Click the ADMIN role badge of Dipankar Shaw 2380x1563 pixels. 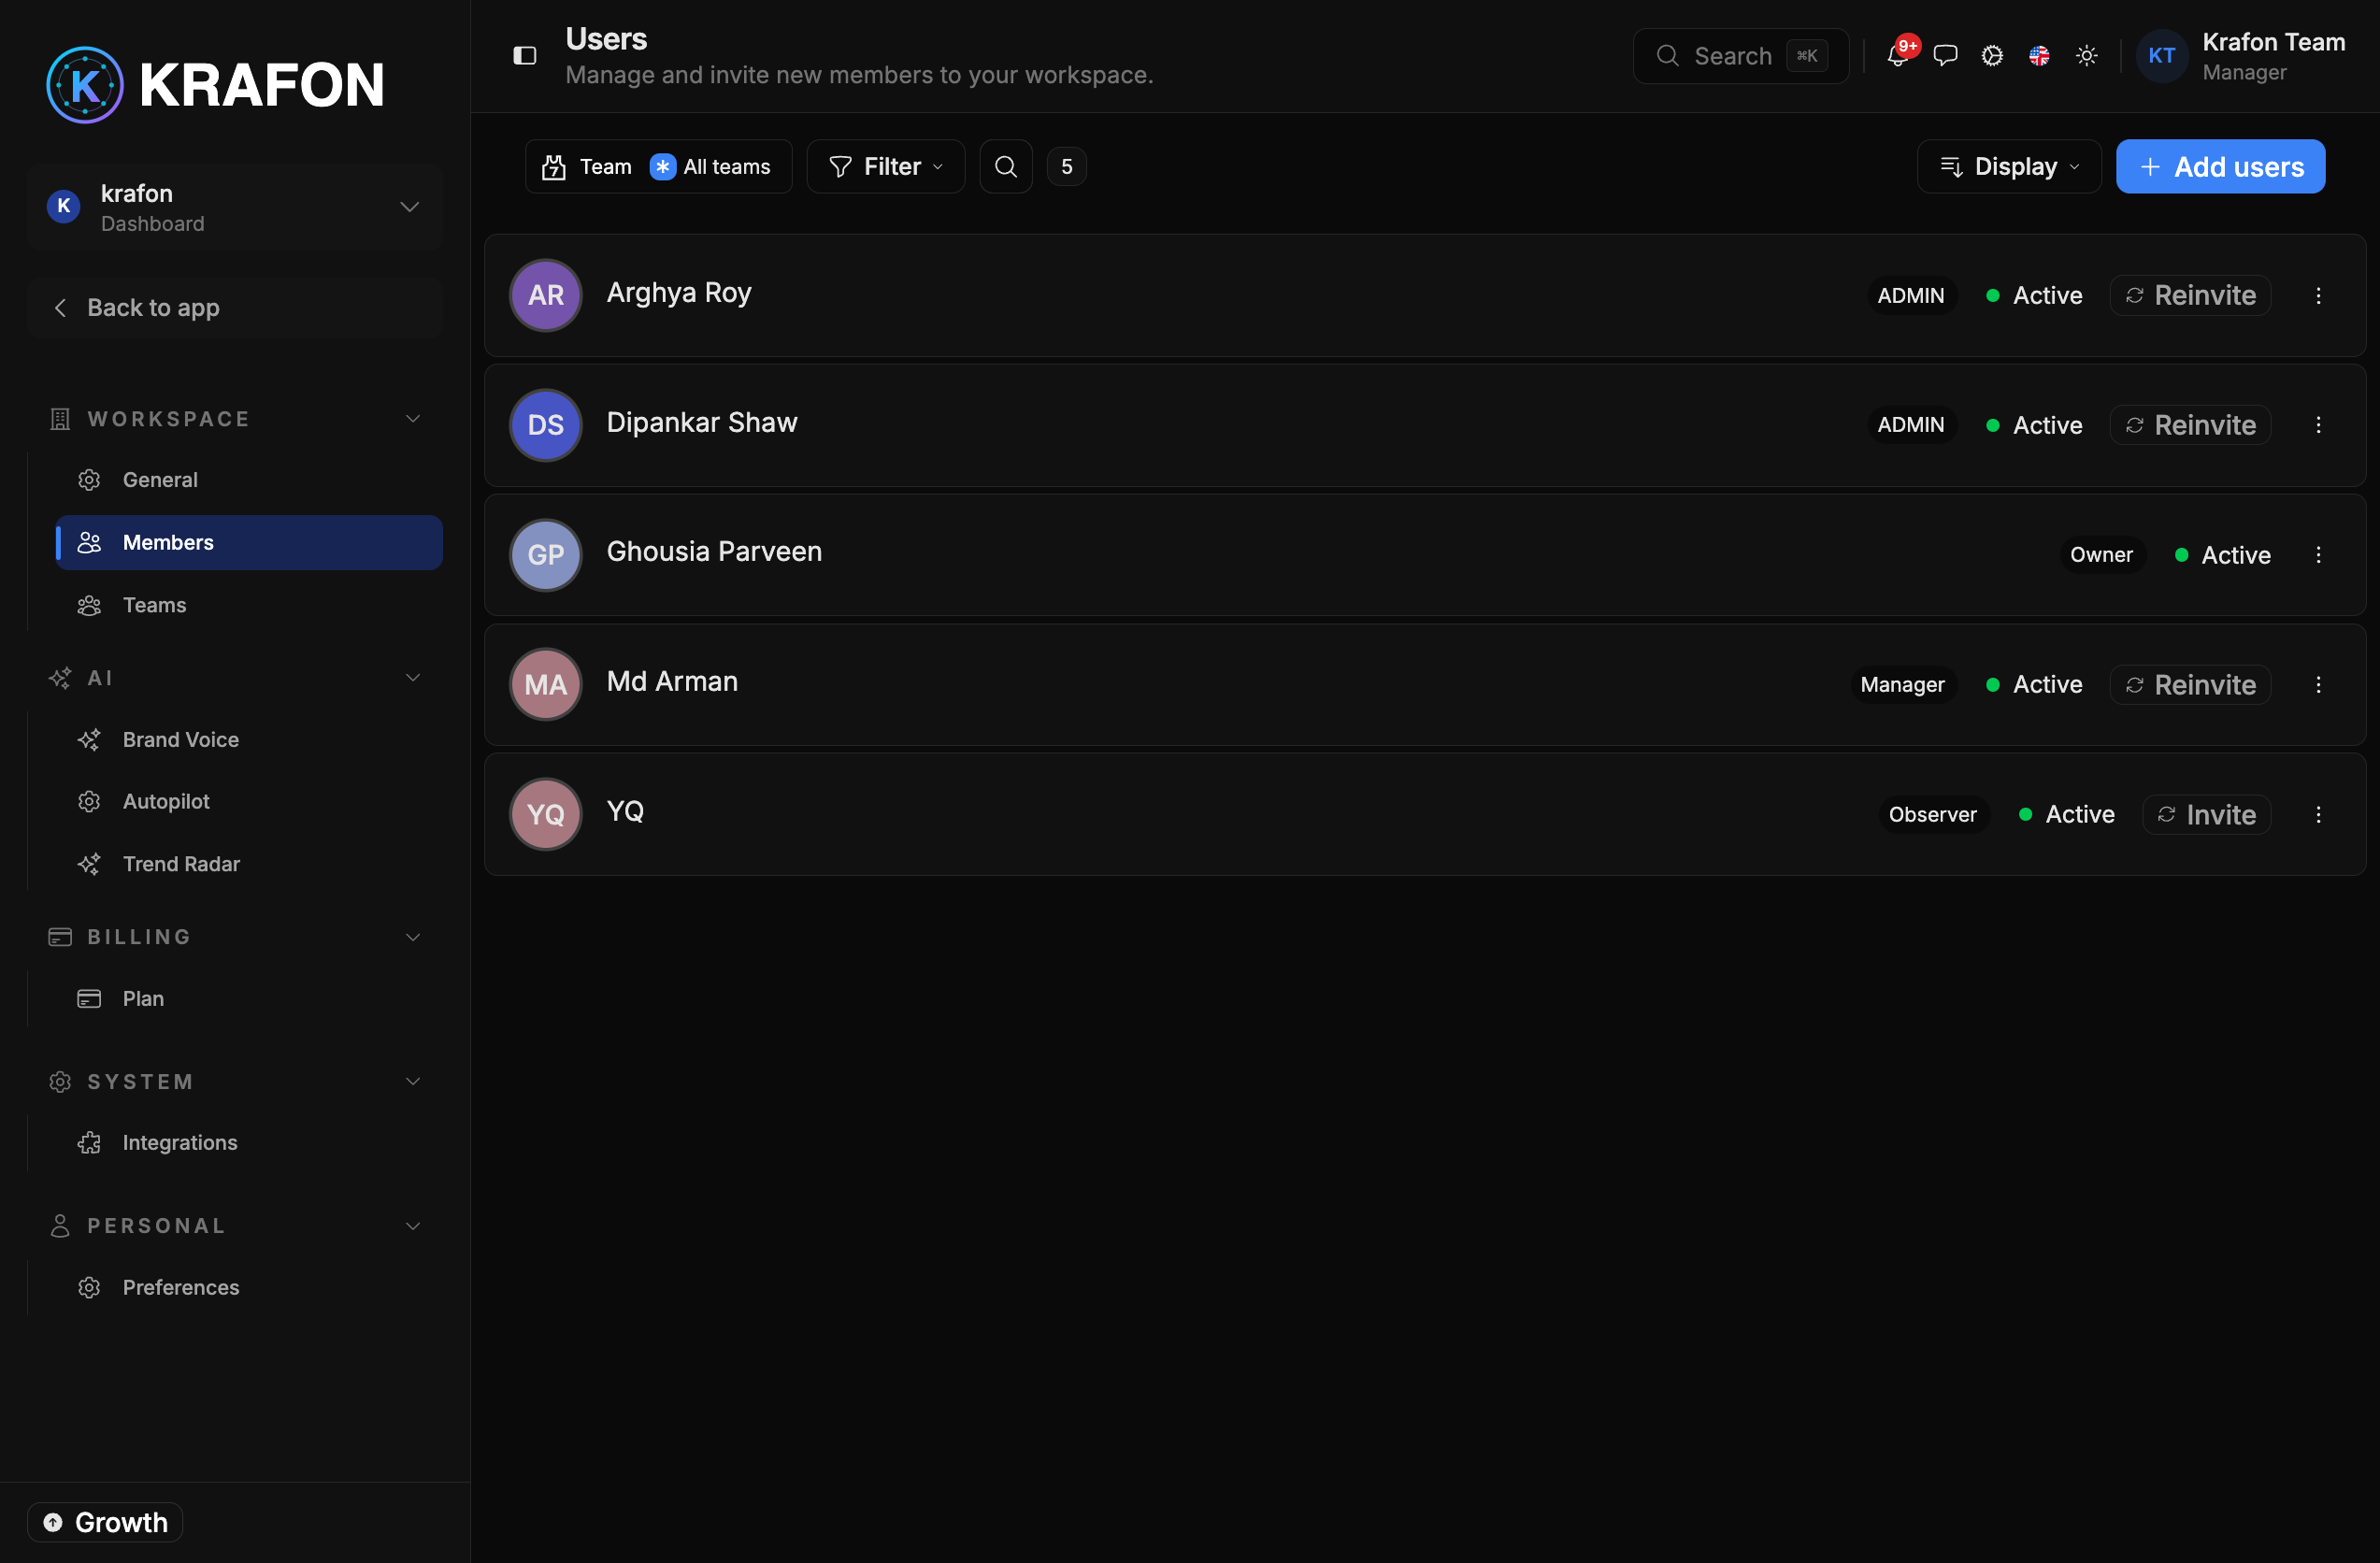(x=1911, y=425)
